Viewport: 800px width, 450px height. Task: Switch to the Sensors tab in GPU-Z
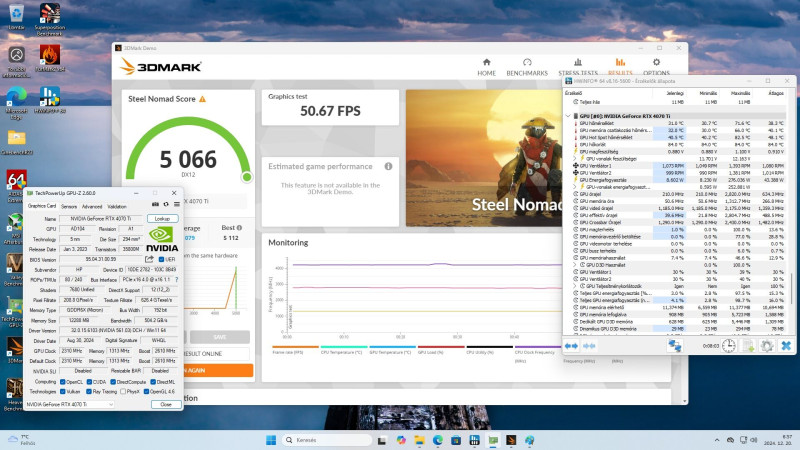69,206
